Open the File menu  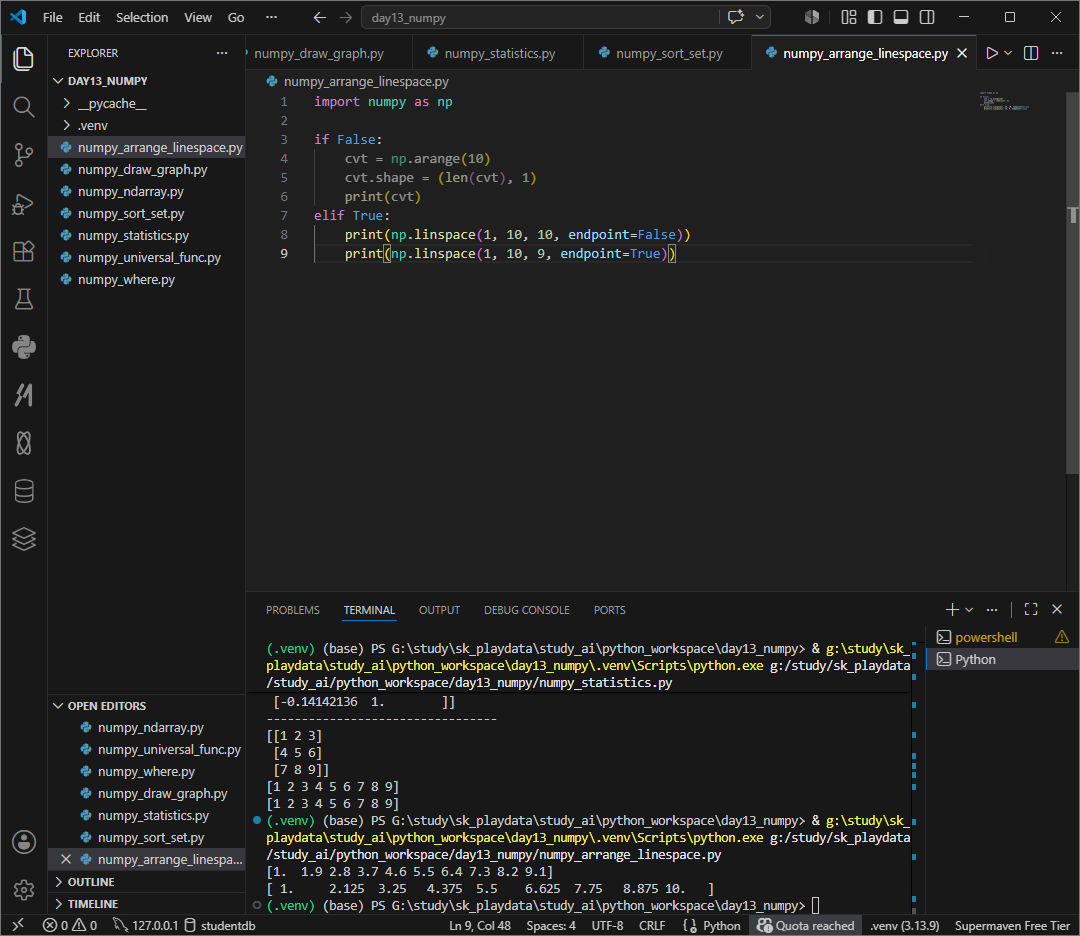(52, 17)
